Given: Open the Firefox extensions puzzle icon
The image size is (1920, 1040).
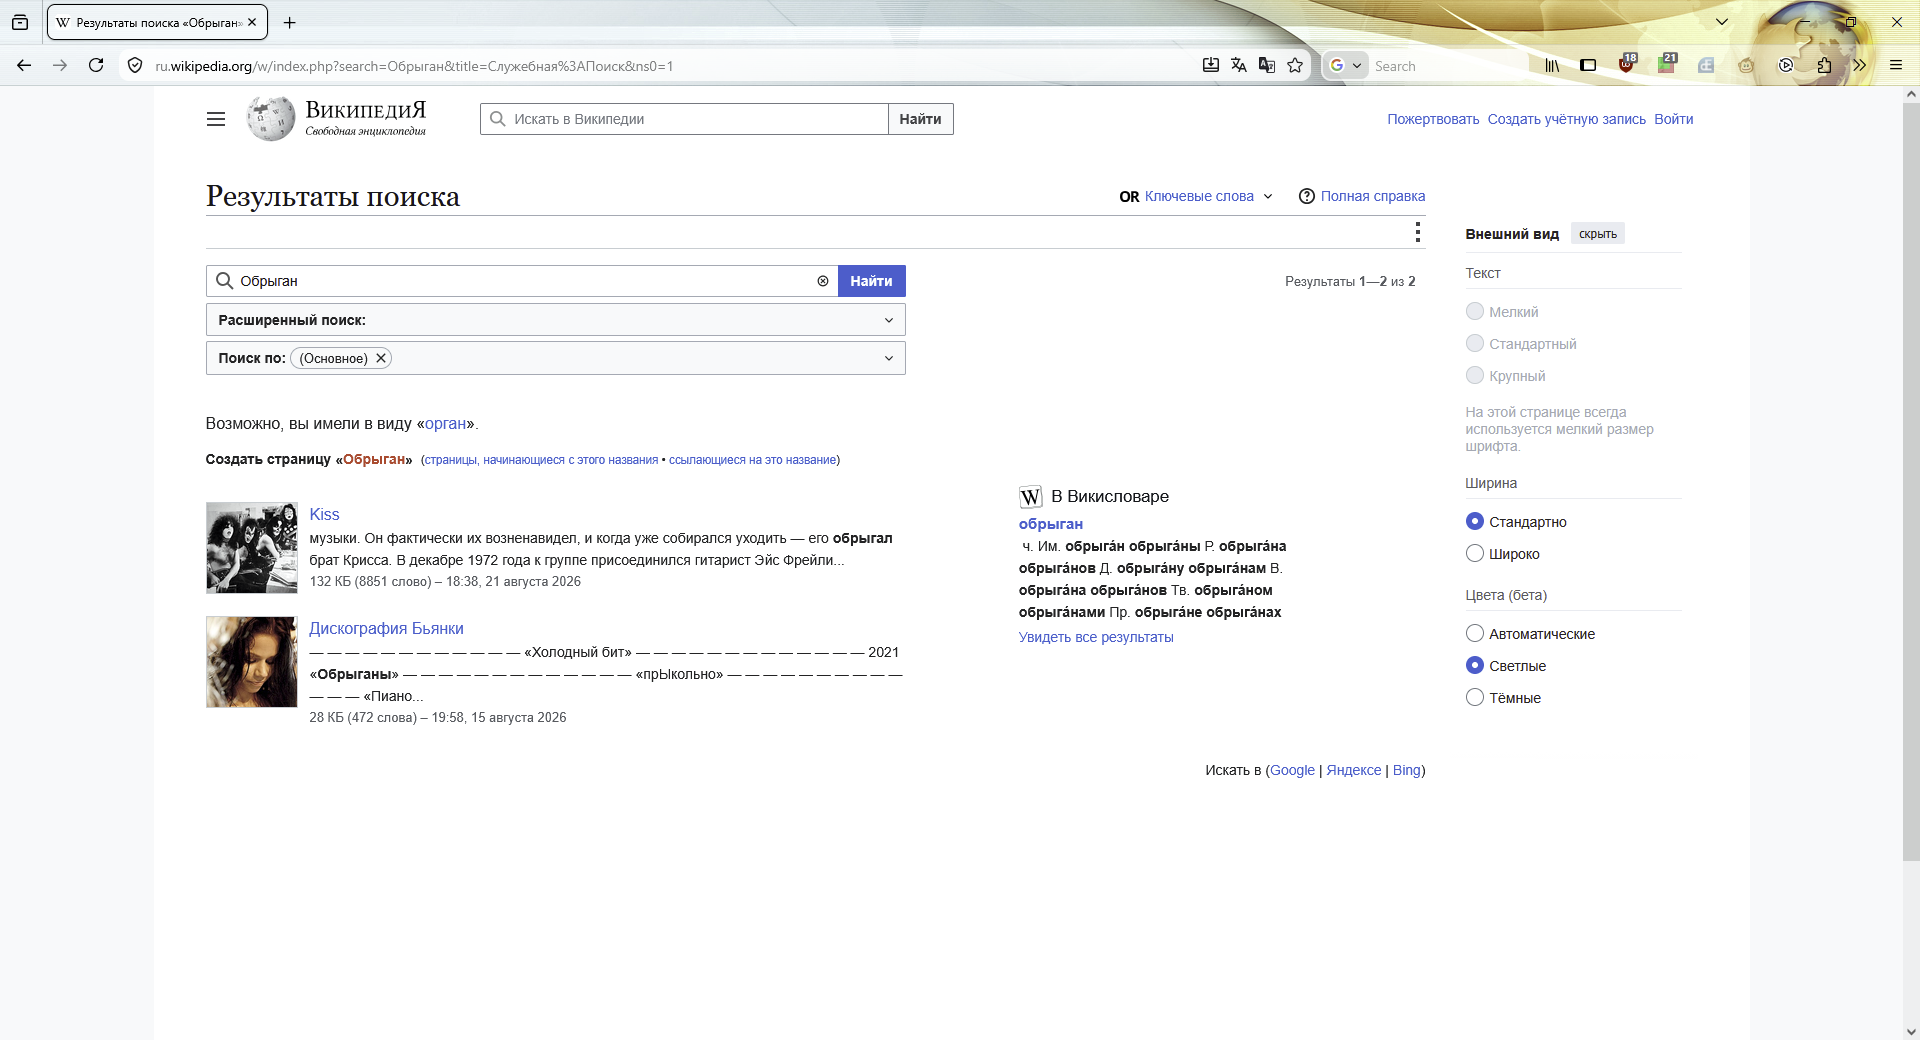Looking at the screenshot, I should point(1824,66).
